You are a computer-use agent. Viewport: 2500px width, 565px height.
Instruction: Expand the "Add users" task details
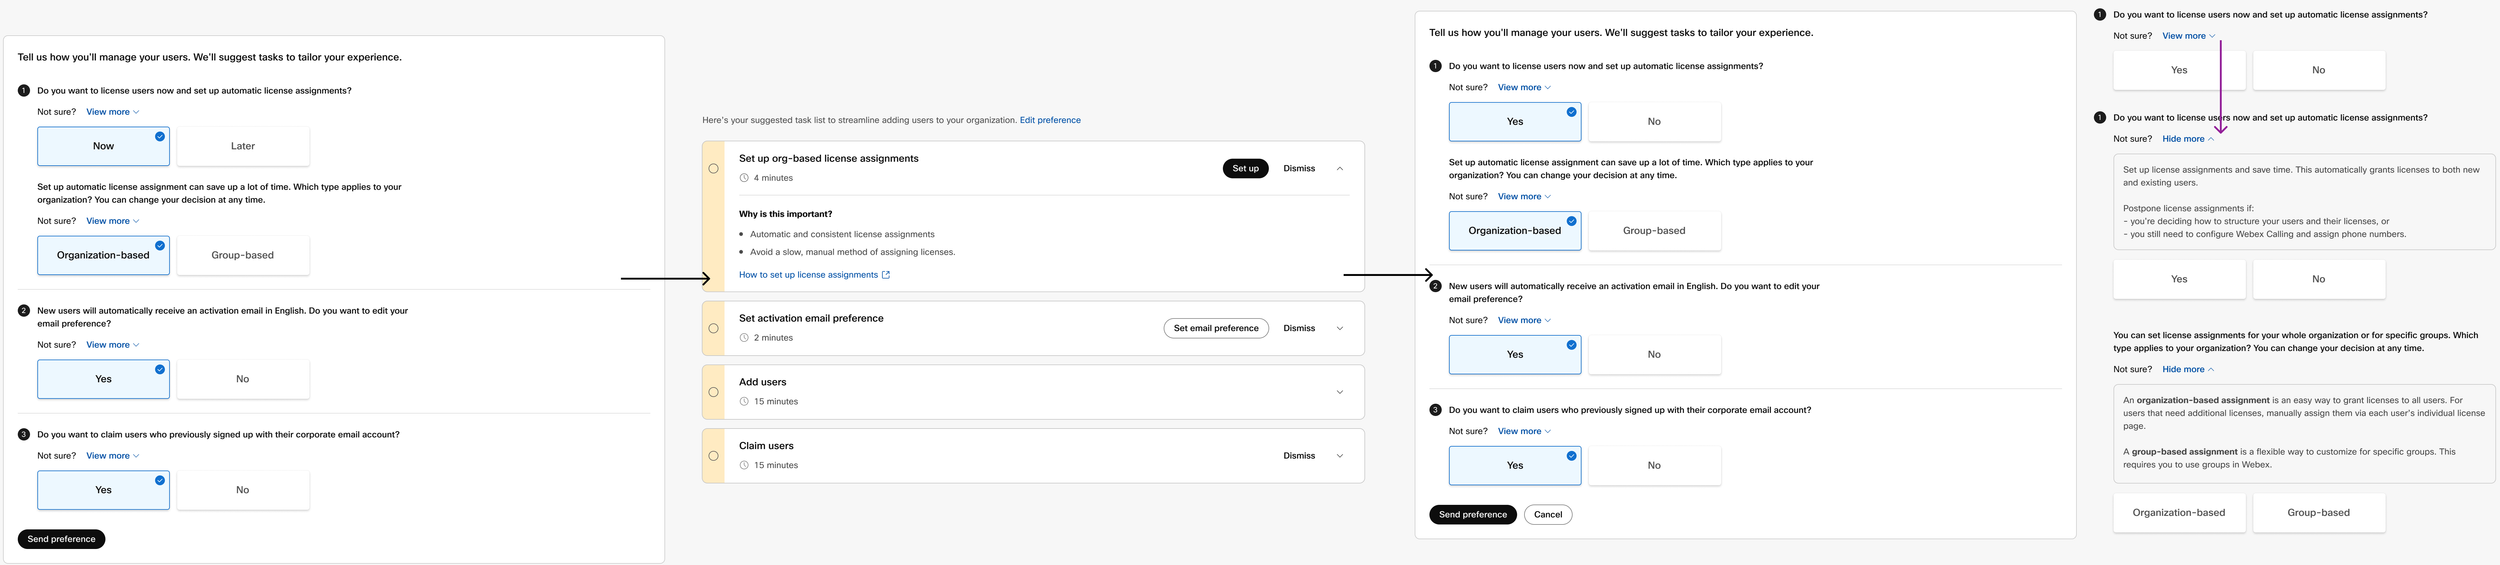point(1340,392)
